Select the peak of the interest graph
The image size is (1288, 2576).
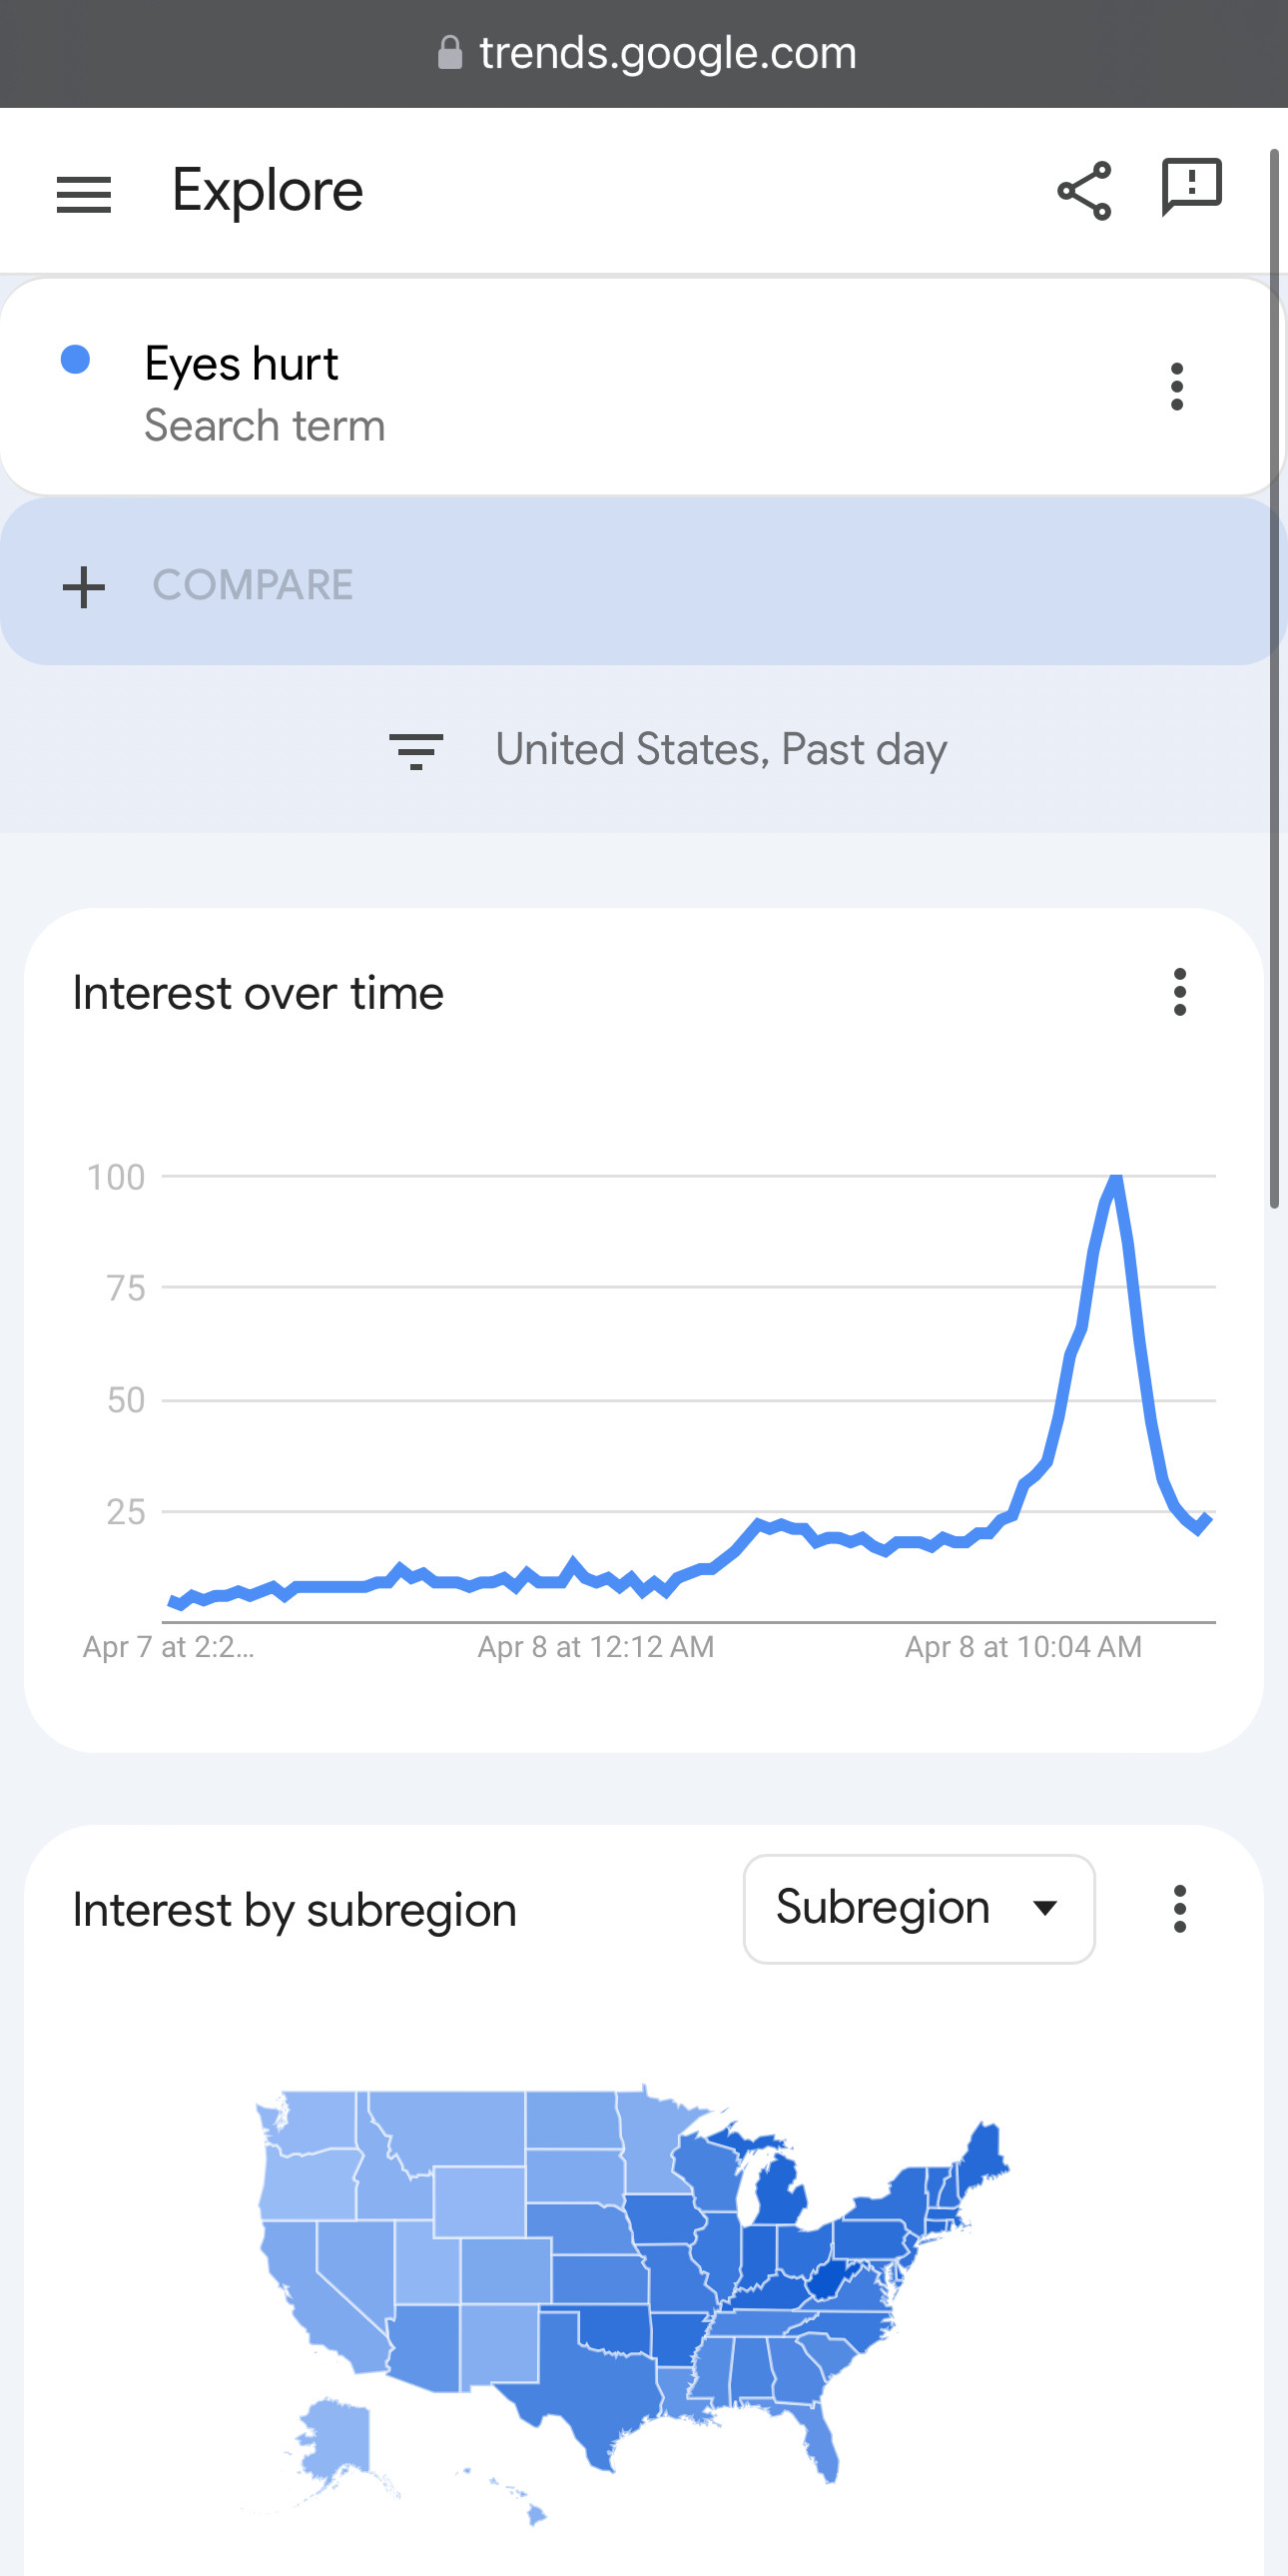pyautogui.click(x=1115, y=1178)
